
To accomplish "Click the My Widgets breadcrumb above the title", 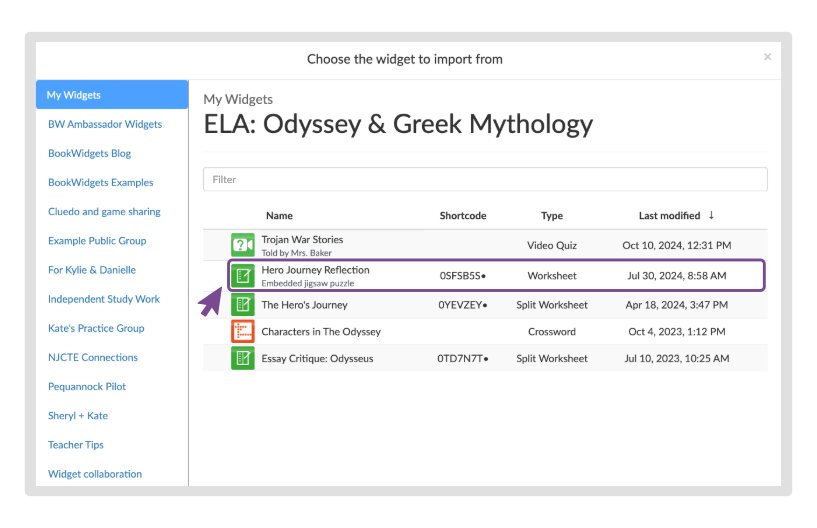I will coord(238,99).
